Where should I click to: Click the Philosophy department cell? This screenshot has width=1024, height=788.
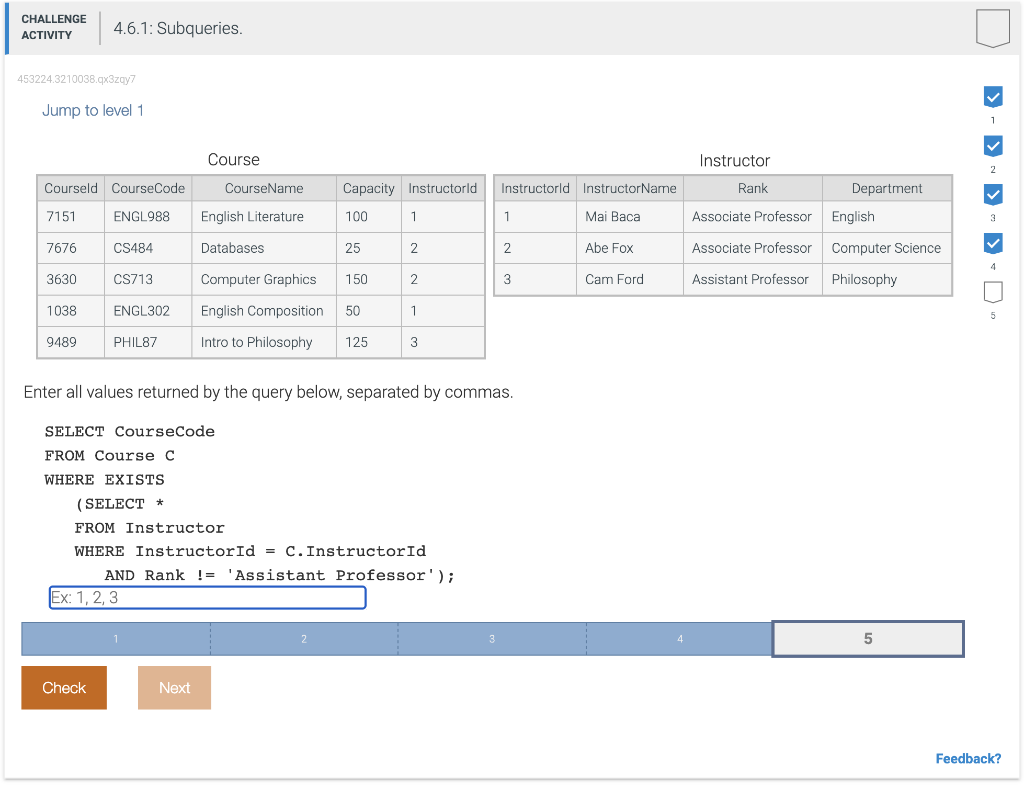(x=887, y=279)
